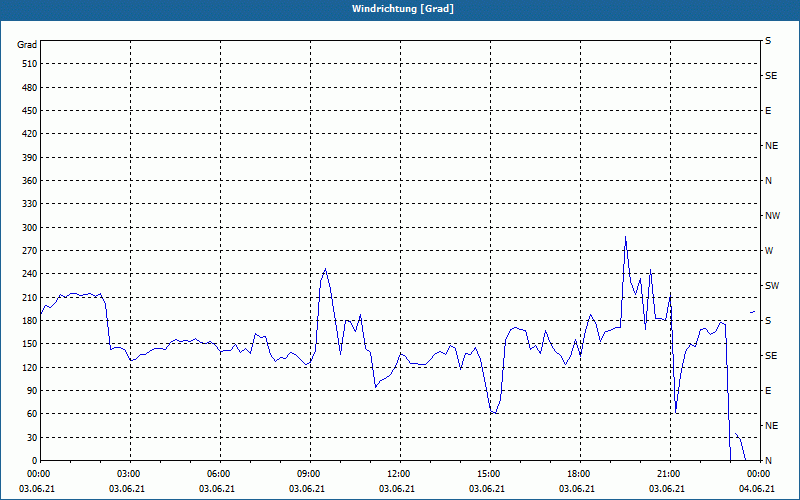Select the 18:00 time label on the x-axis
This screenshot has width=800, height=500.
click(579, 474)
